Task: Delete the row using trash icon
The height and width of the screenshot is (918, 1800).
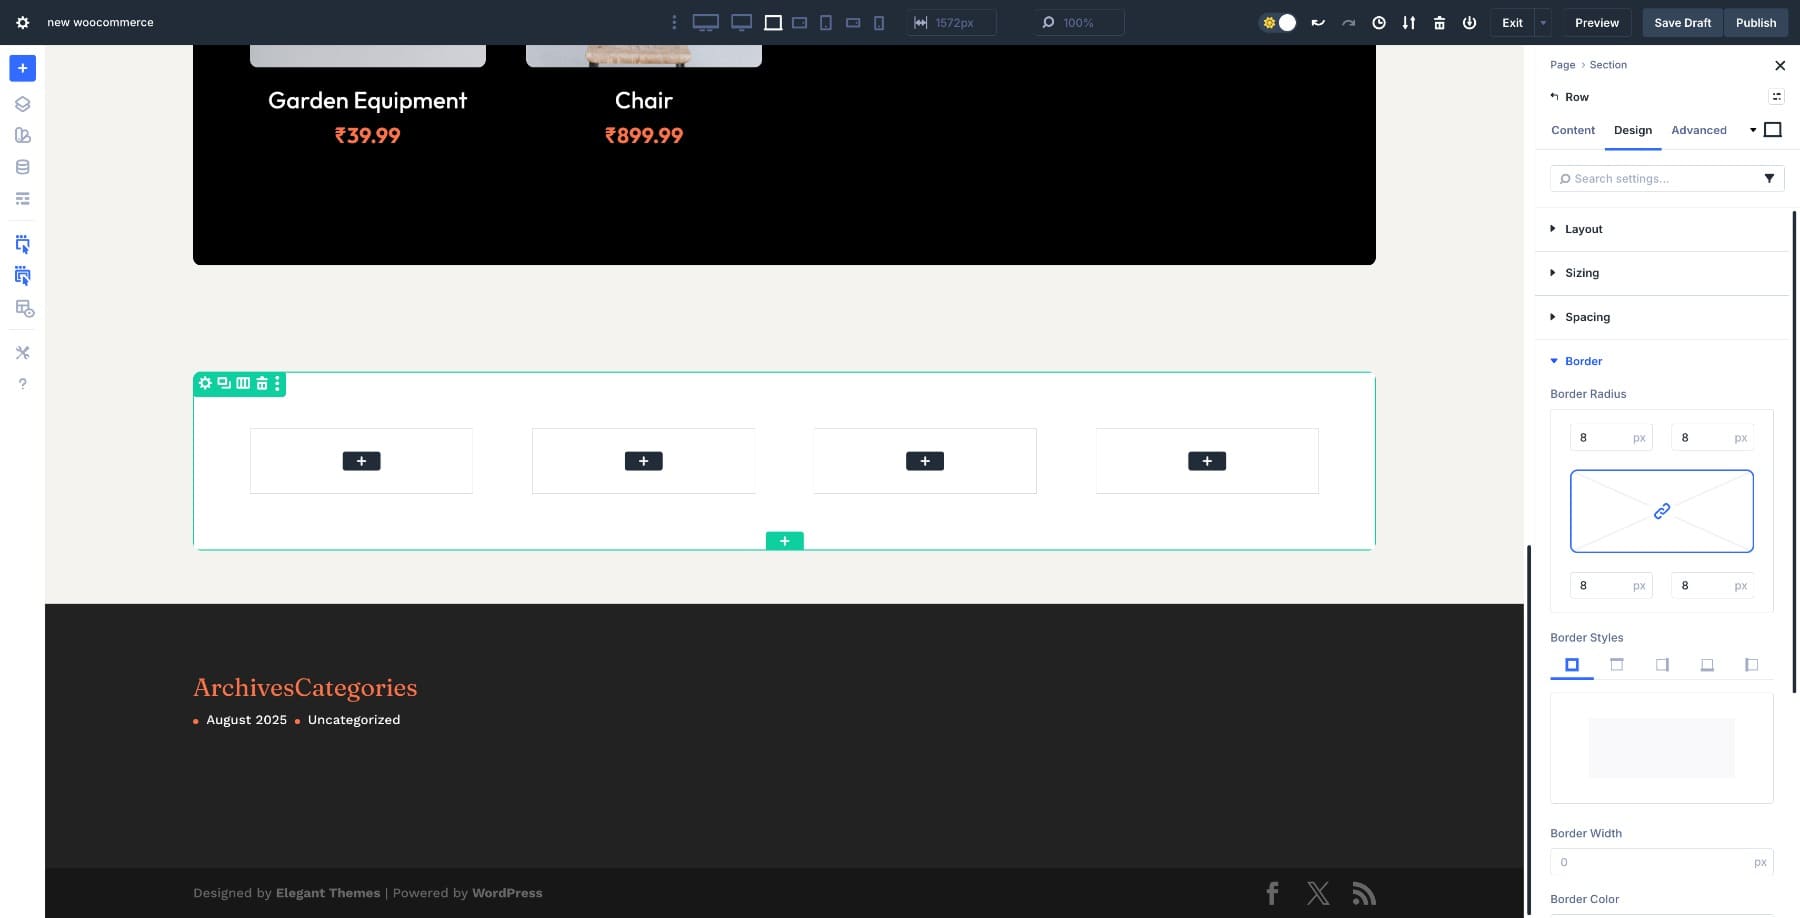Action: point(262,383)
